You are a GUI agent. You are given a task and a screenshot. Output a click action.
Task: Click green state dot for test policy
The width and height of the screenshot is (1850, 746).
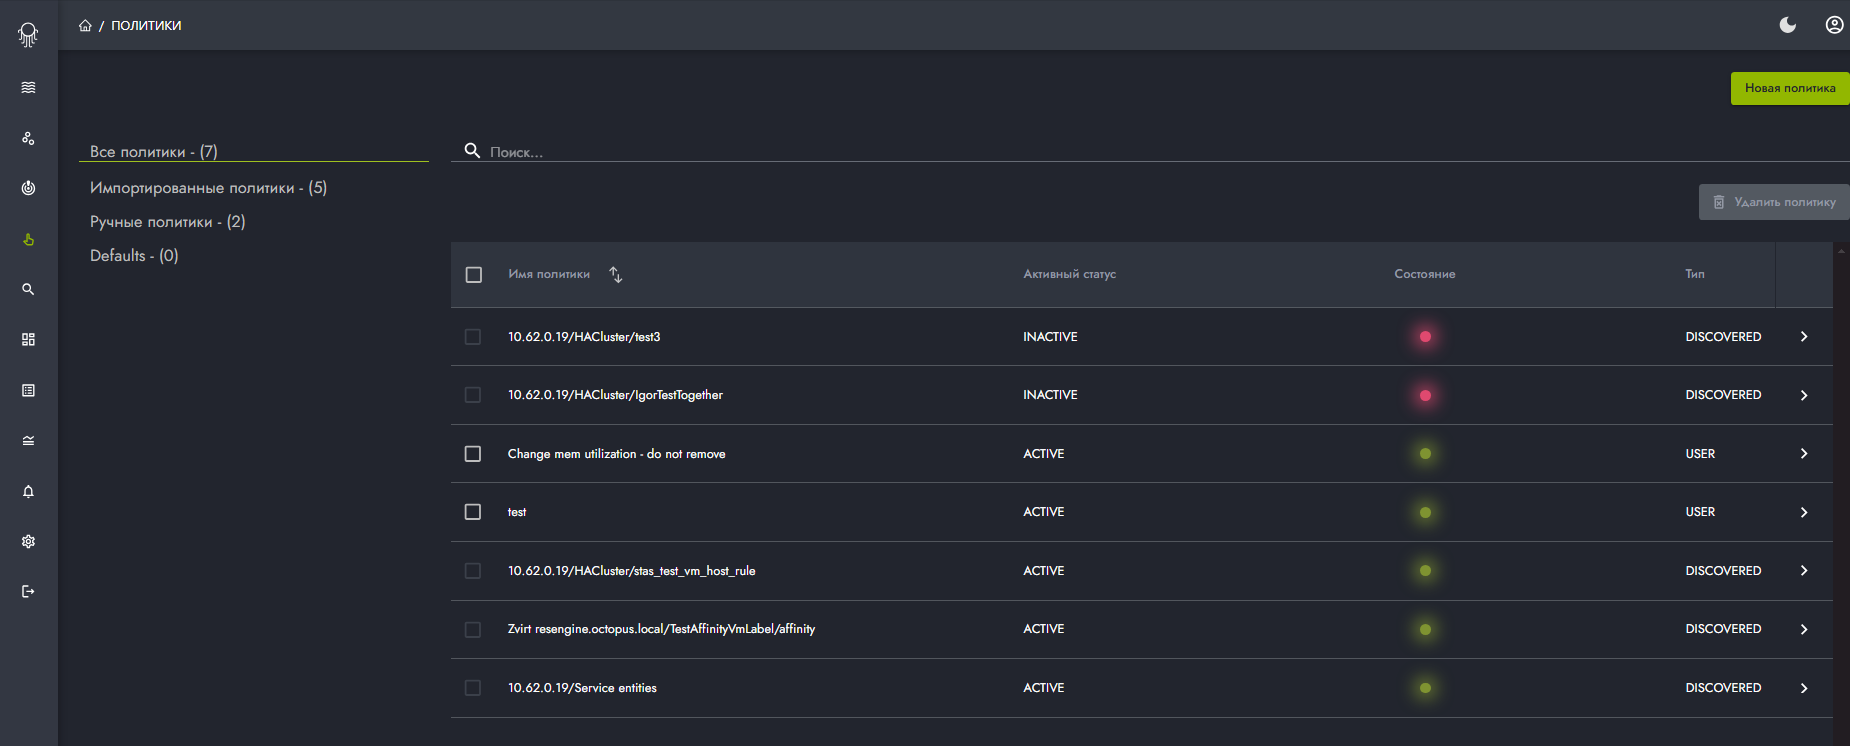[1425, 512]
